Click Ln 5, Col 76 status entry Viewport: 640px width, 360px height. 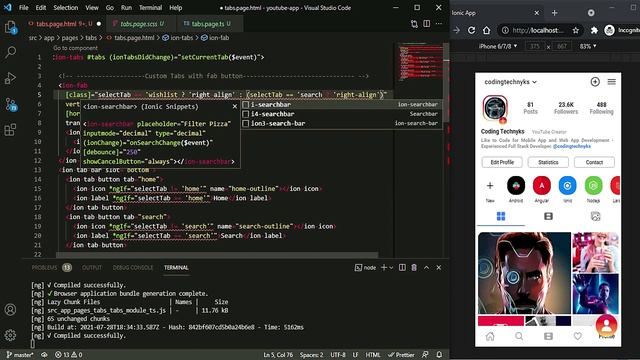point(278,355)
